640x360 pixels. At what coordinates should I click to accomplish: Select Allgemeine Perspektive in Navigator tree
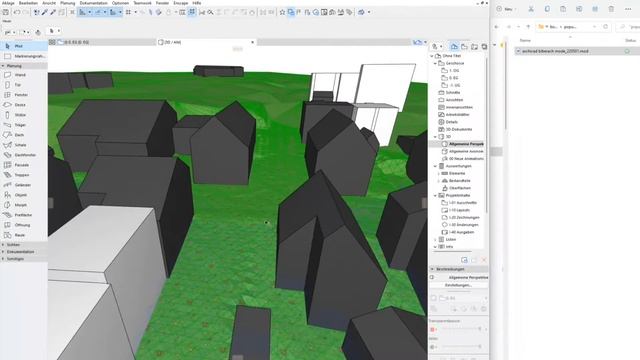coord(462,144)
